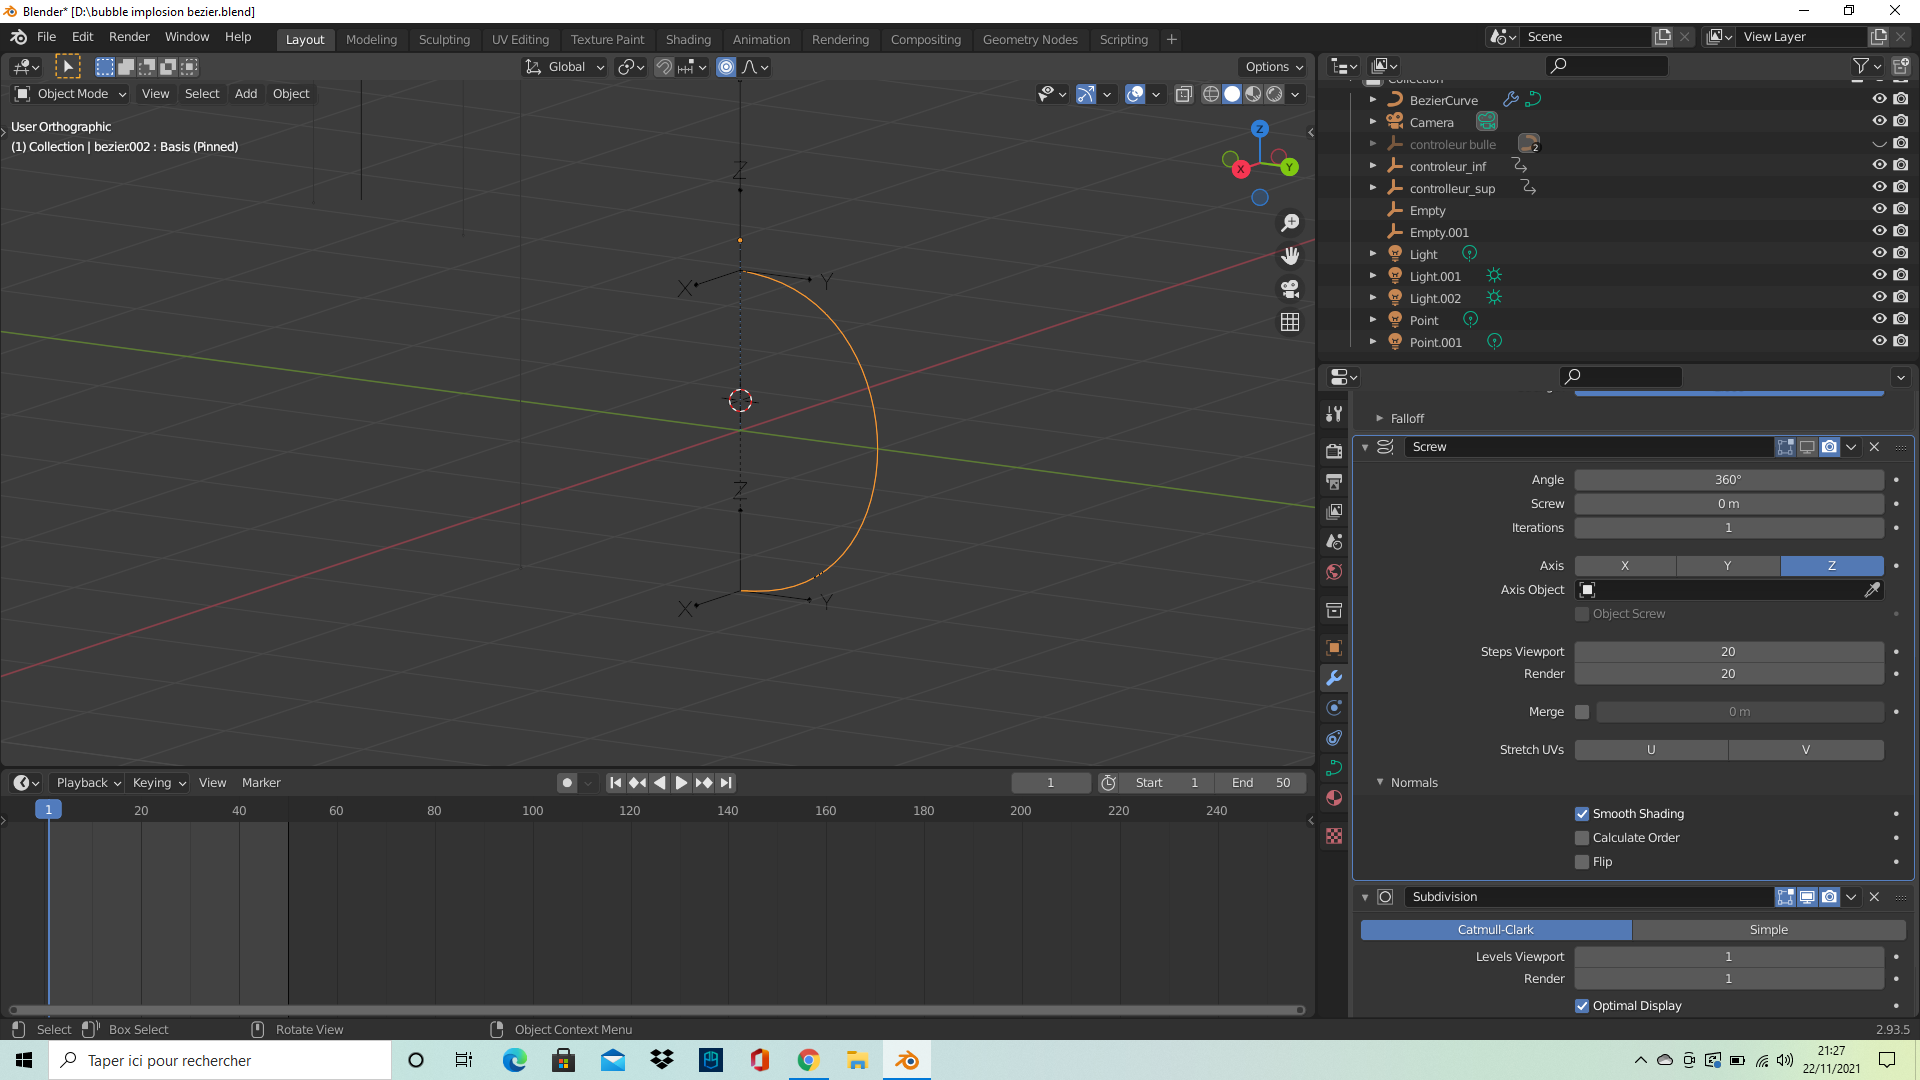Screen dimensions: 1920x1080
Task: Click the Subdivision modifier icon
Action: coord(1387,897)
